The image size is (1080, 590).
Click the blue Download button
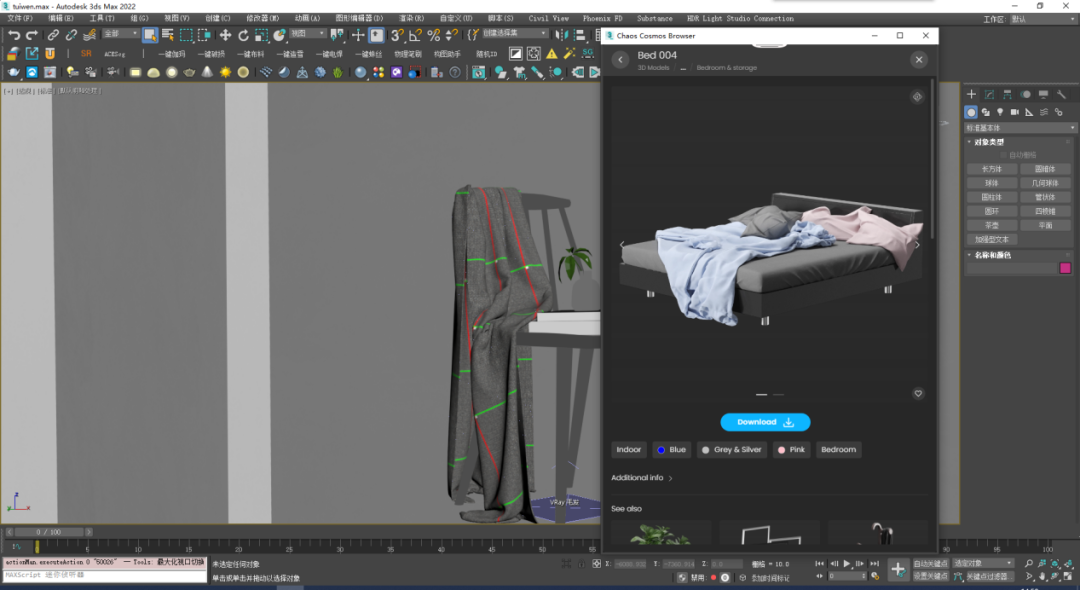point(765,422)
